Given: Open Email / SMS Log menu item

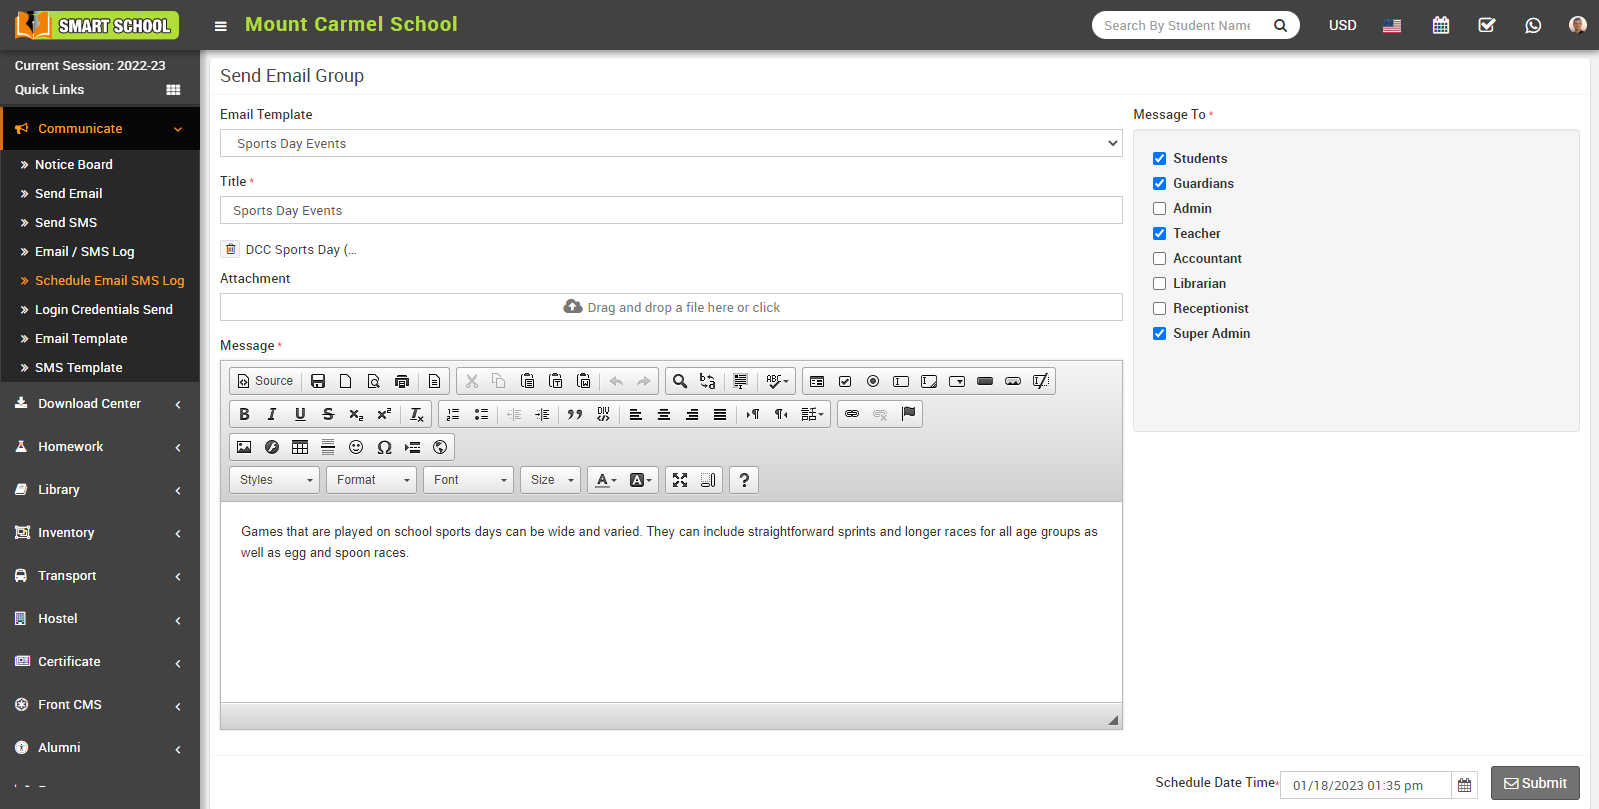Looking at the screenshot, I should click(x=84, y=251).
